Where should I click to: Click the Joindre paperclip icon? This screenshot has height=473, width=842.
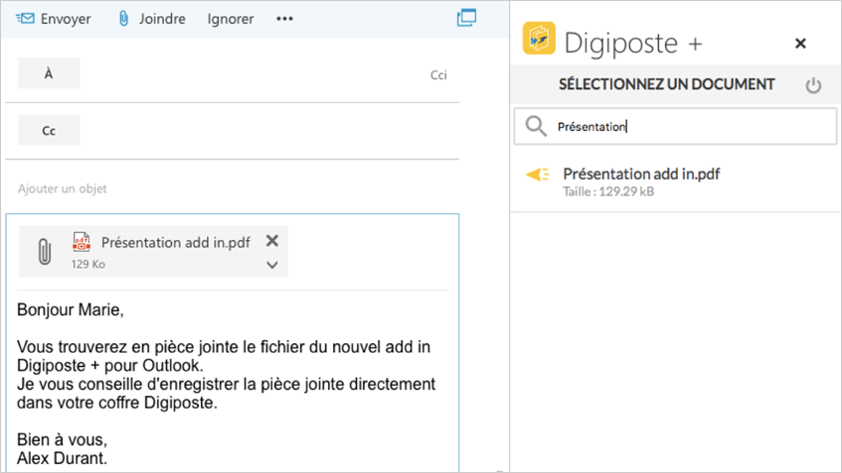click(124, 19)
